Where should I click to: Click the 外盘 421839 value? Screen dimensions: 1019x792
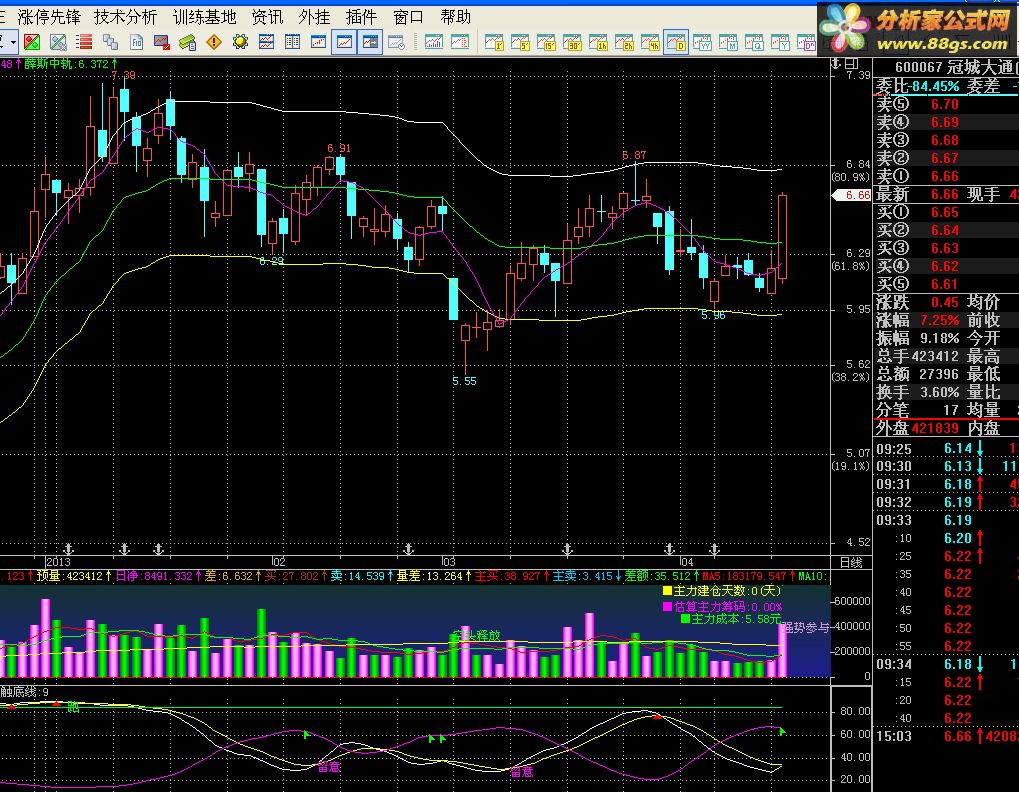click(x=935, y=428)
